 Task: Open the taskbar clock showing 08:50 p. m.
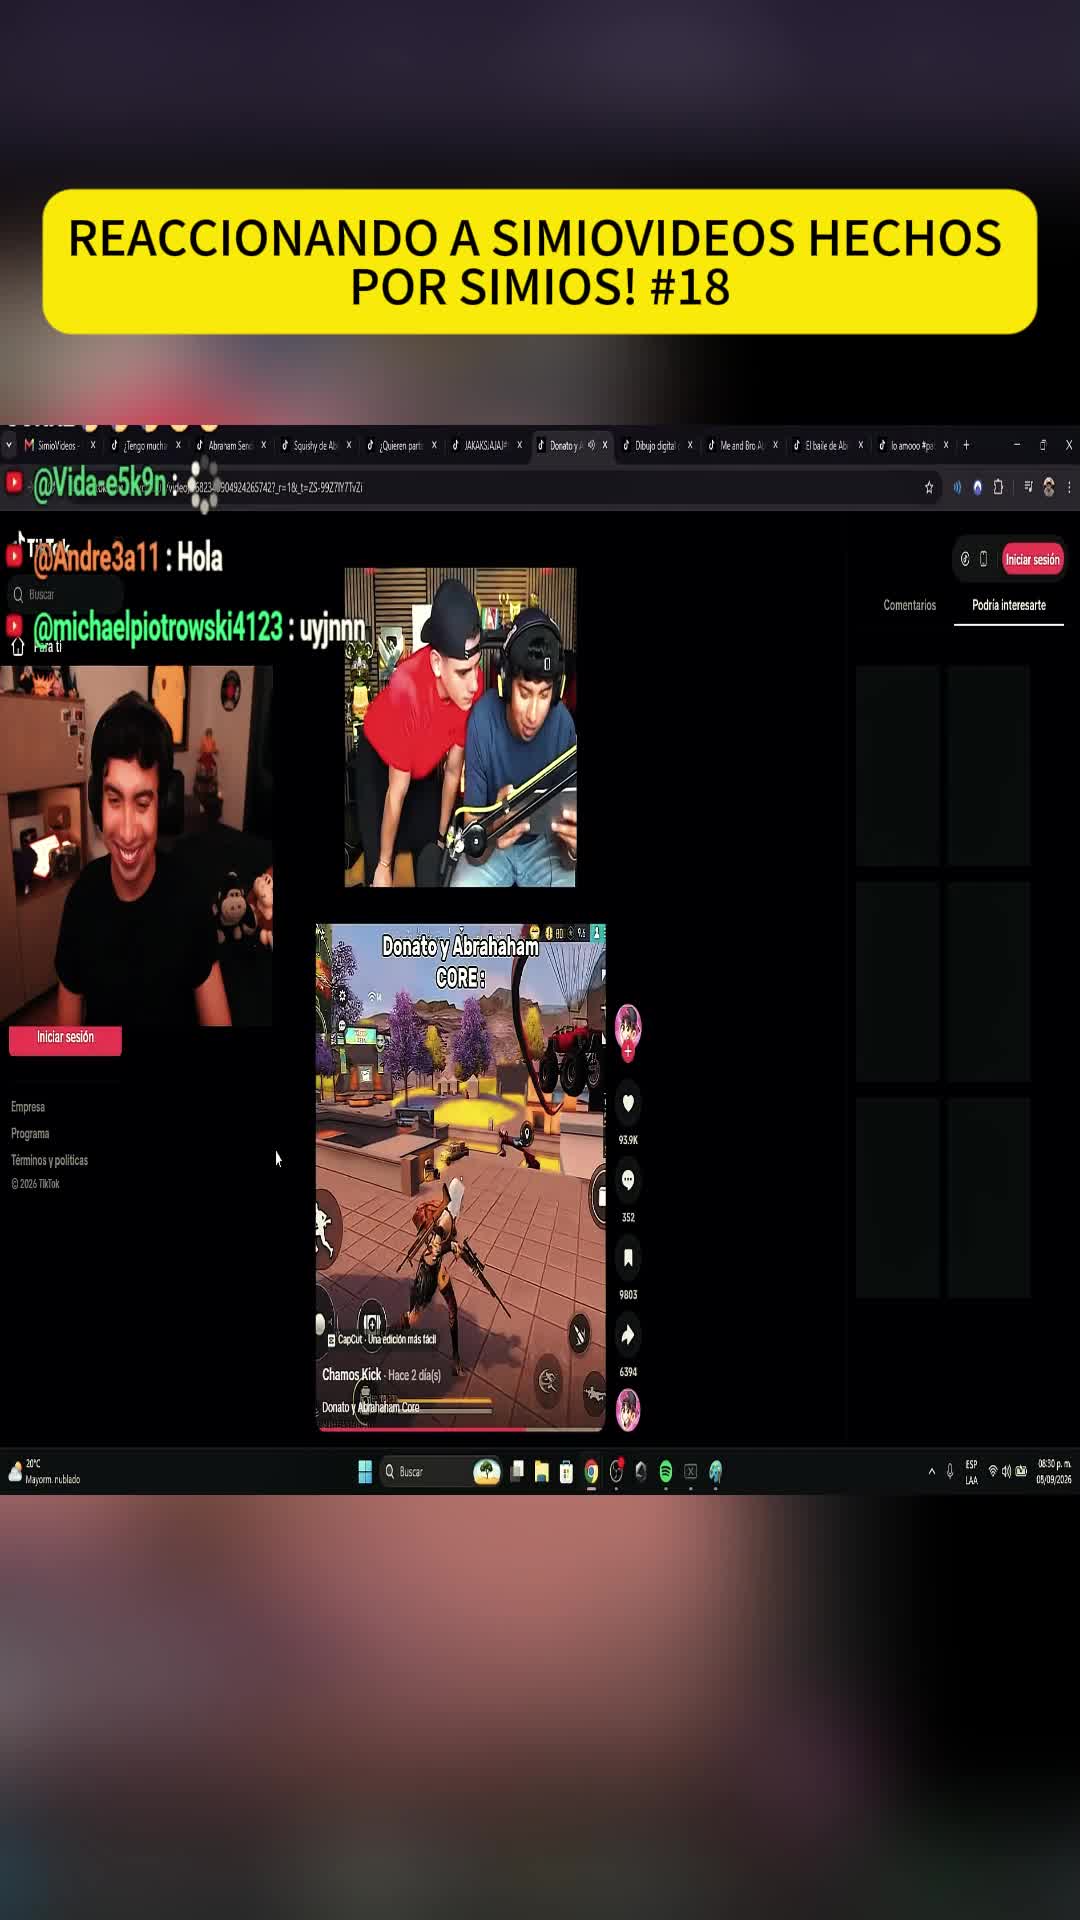coord(1054,1471)
